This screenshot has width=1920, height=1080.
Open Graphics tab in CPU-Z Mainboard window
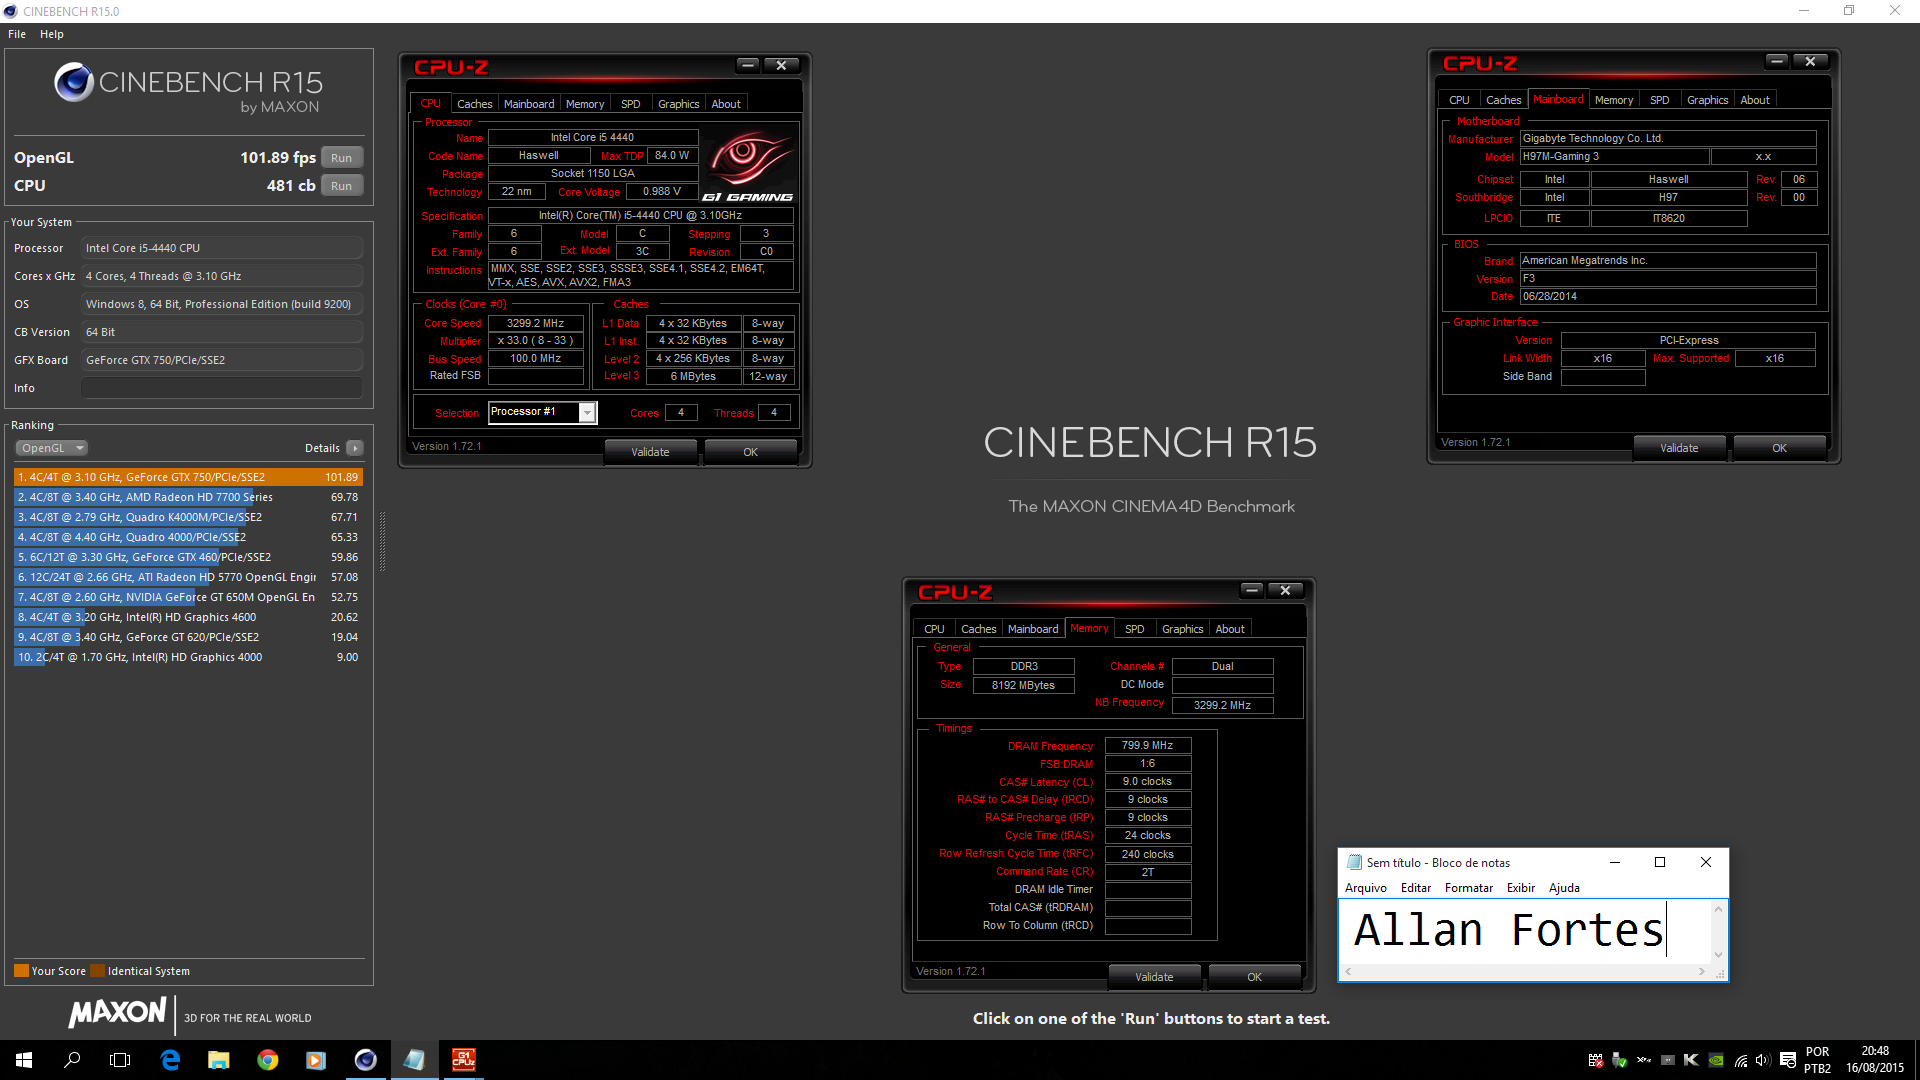(x=1707, y=100)
